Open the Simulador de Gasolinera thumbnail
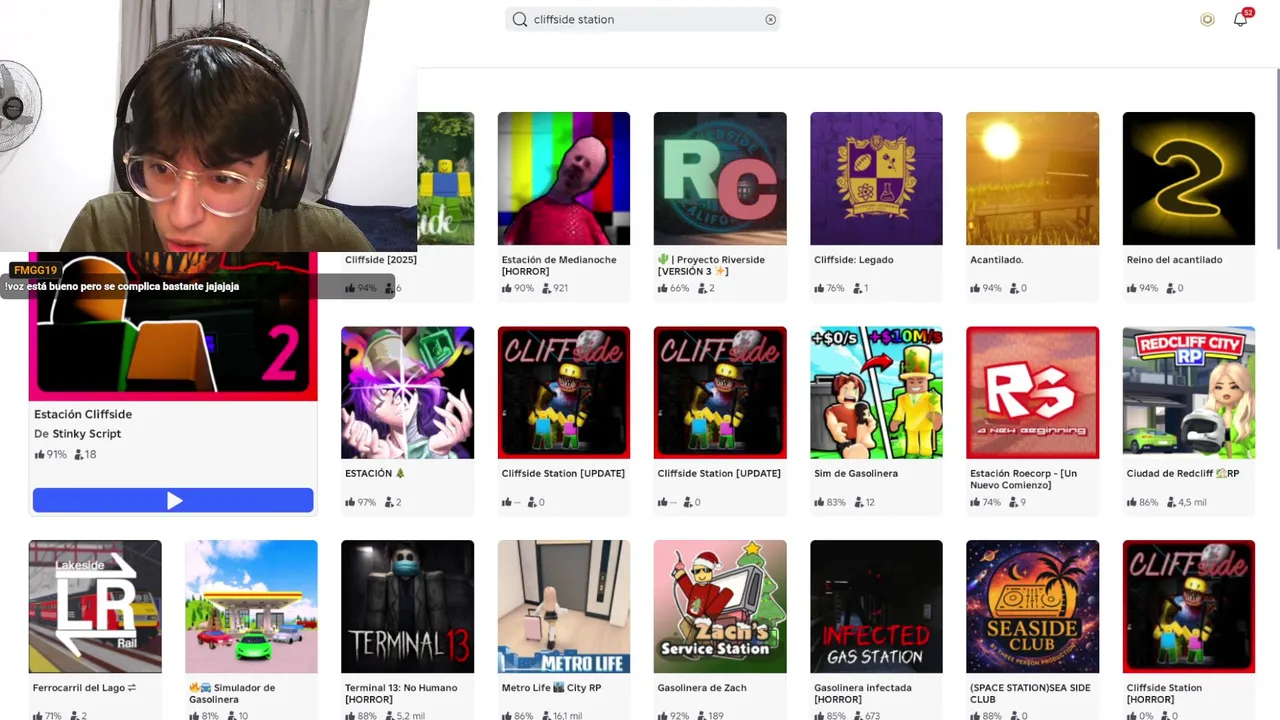Viewport: 1280px width, 720px height. 251,606
